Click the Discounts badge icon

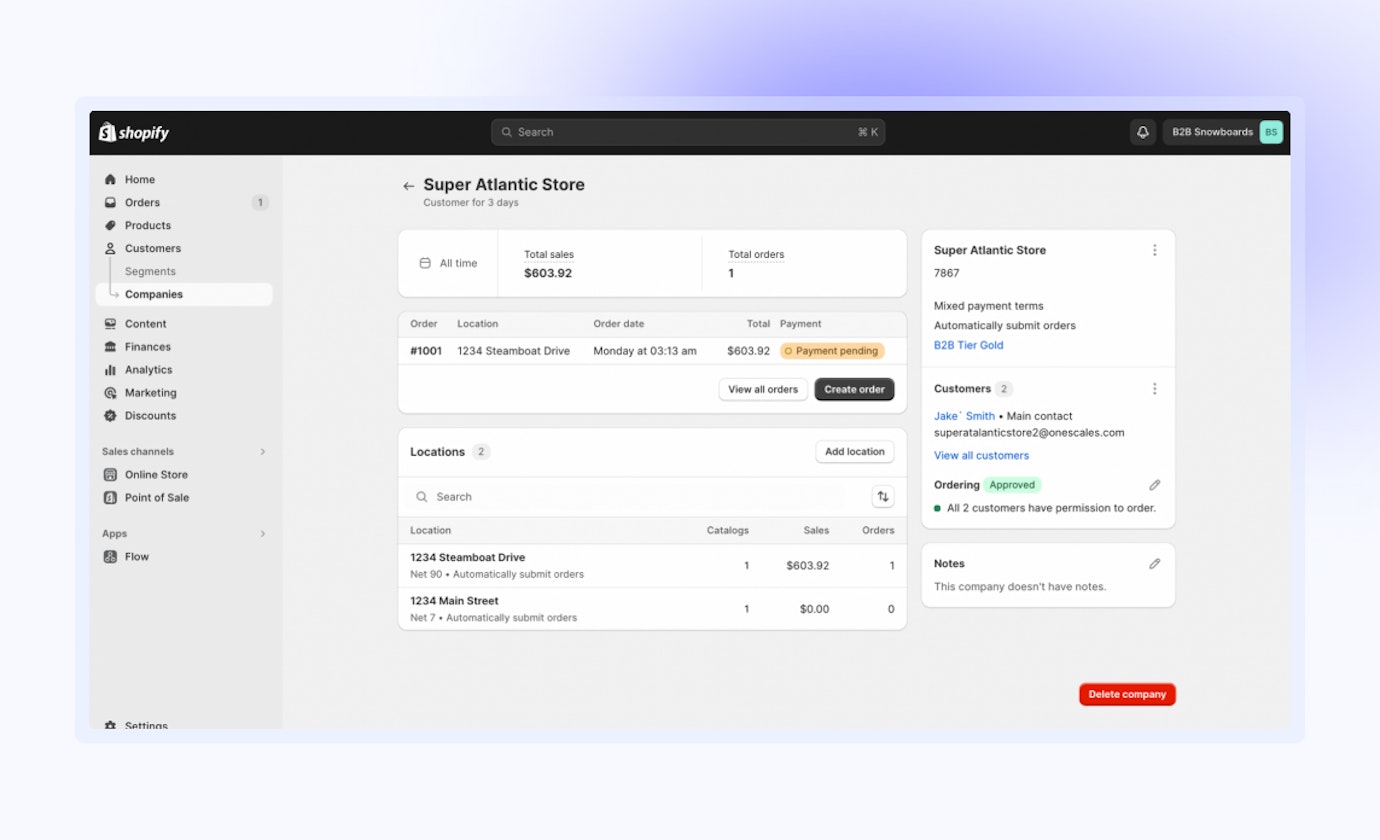tap(110, 416)
